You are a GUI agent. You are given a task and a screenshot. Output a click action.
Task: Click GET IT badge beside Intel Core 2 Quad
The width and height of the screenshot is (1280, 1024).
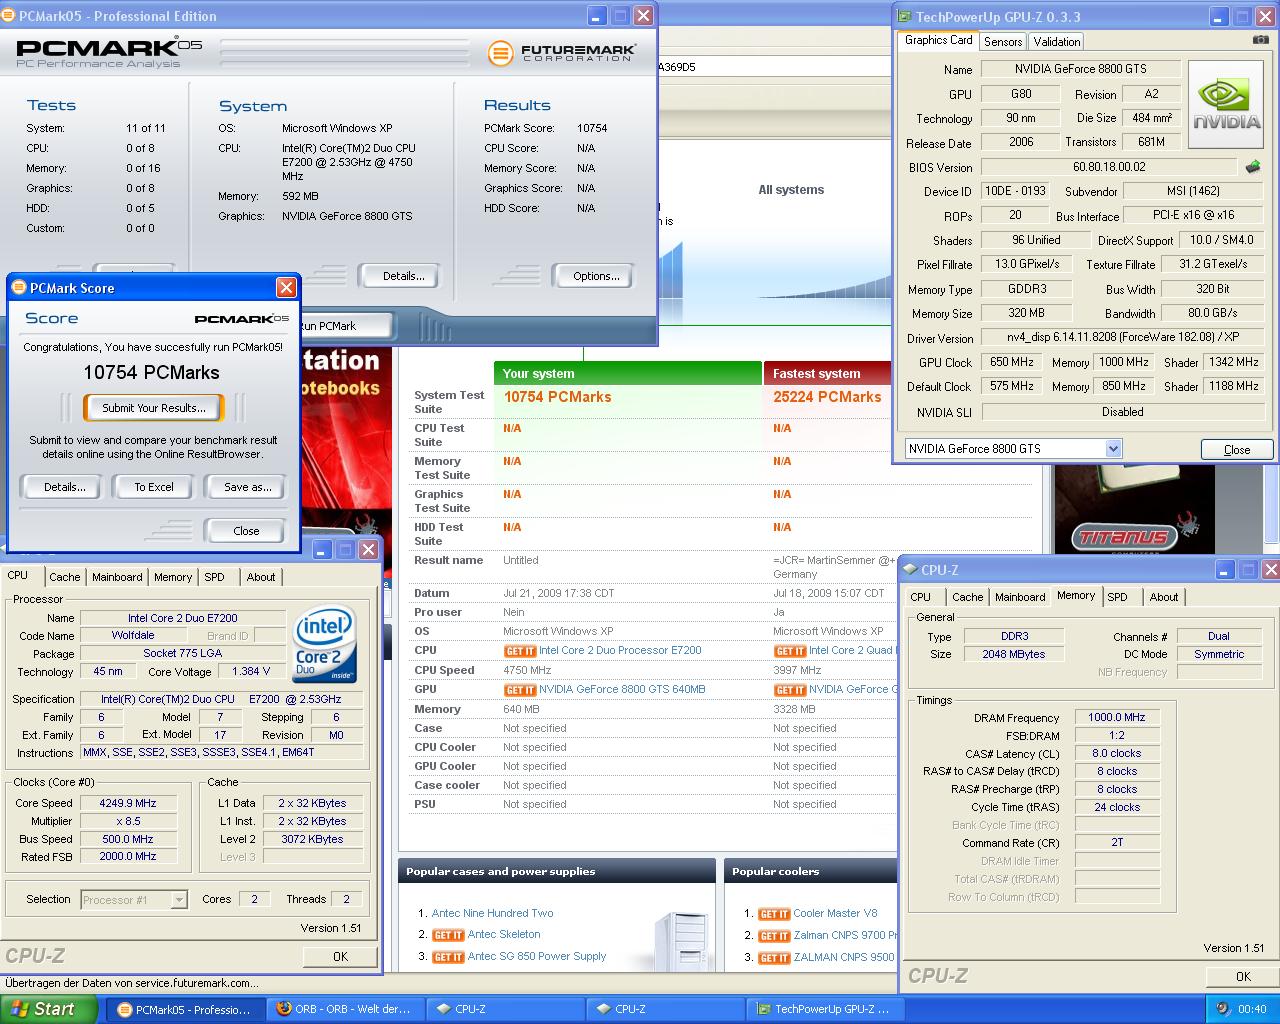pos(790,651)
